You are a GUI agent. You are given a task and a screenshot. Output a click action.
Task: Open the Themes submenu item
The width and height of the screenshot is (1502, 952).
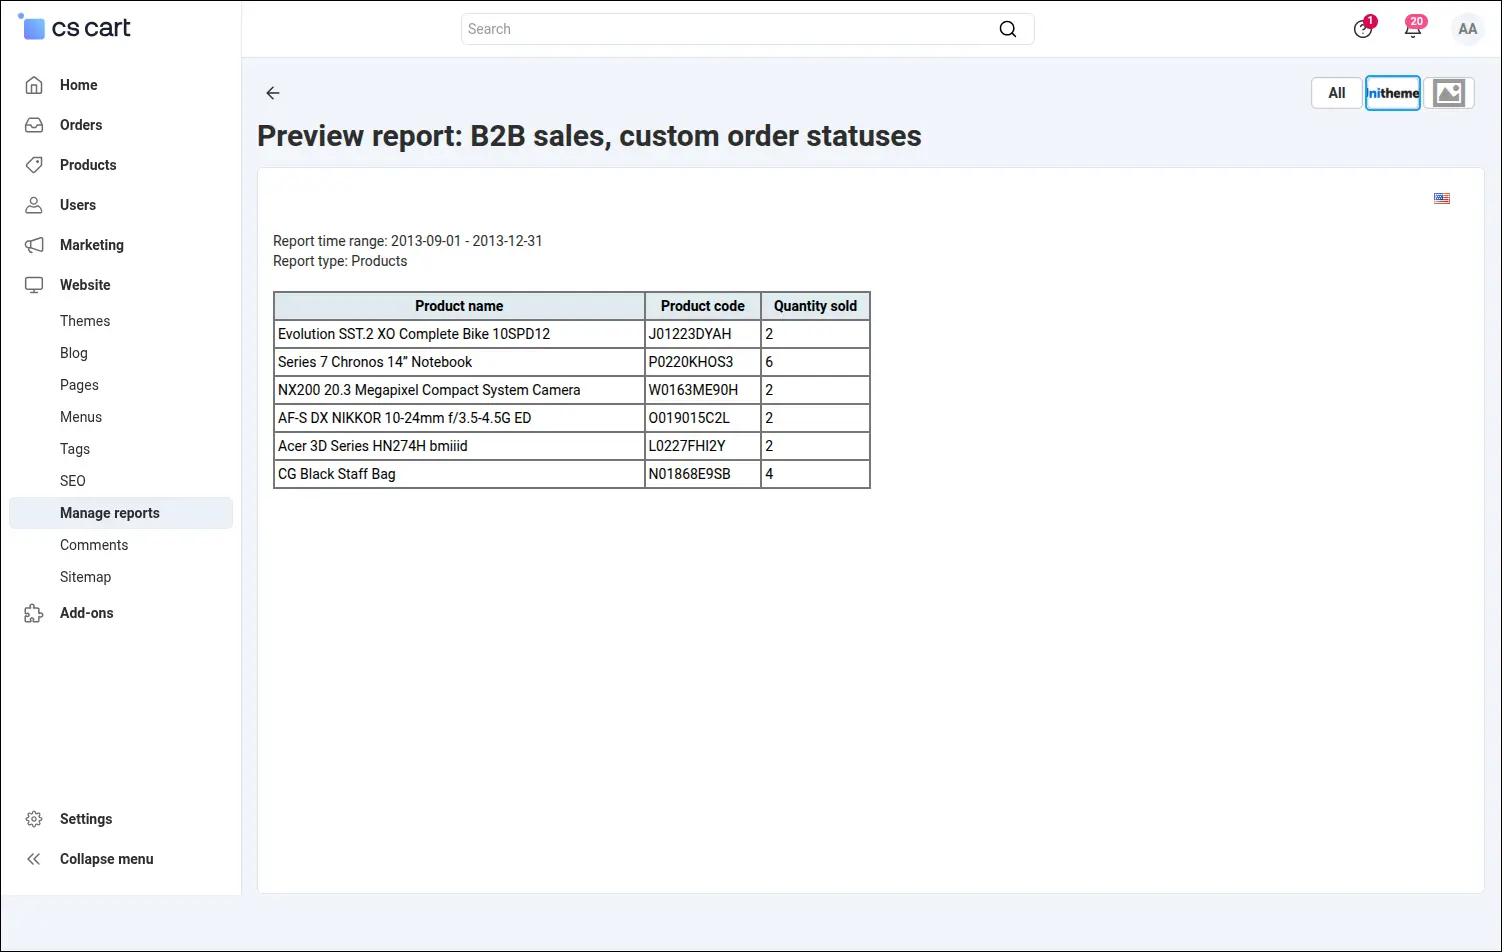[x=85, y=321]
